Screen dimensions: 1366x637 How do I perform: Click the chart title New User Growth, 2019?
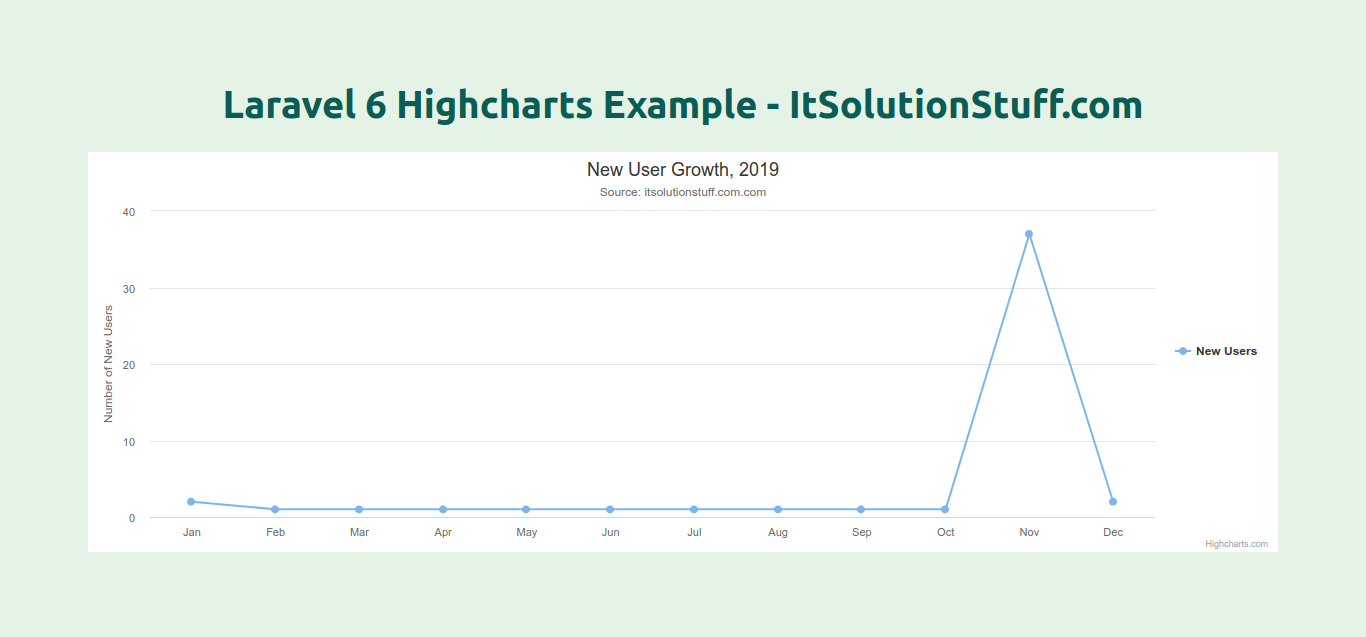tap(683, 170)
